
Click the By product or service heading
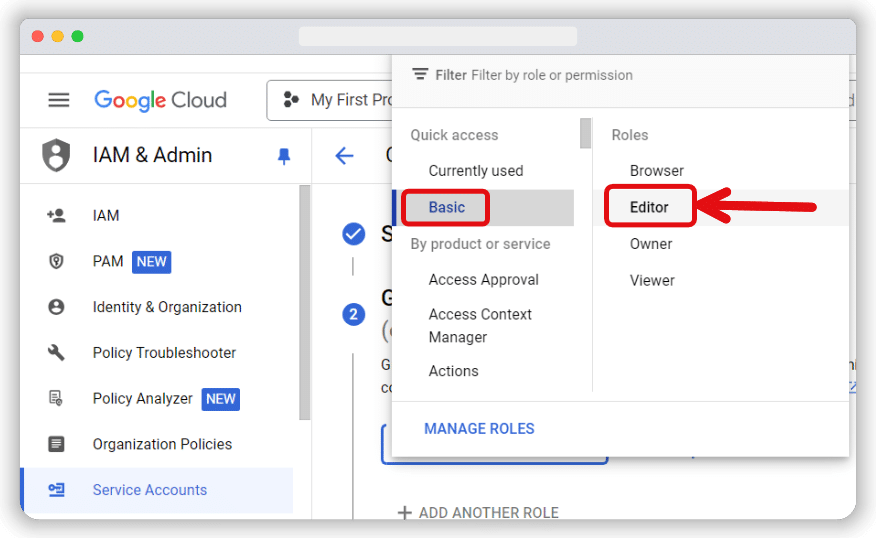click(x=480, y=244)
